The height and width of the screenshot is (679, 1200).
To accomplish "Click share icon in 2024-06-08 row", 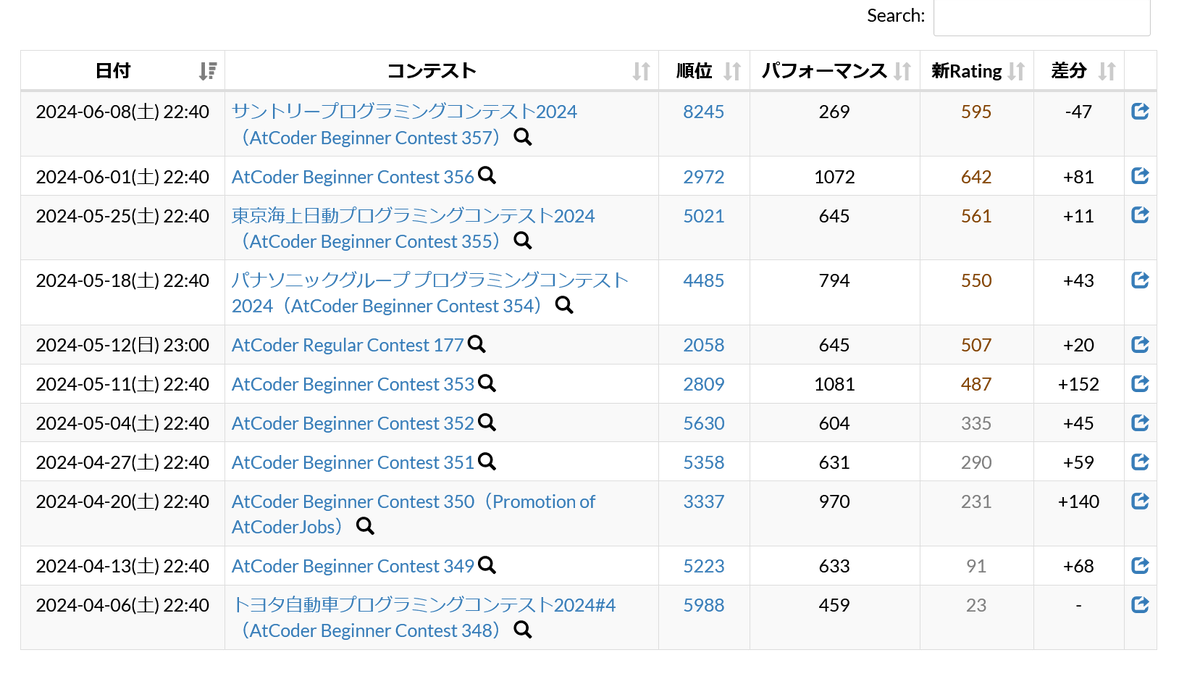I will pyautogui.click(x=1140, y=111).
